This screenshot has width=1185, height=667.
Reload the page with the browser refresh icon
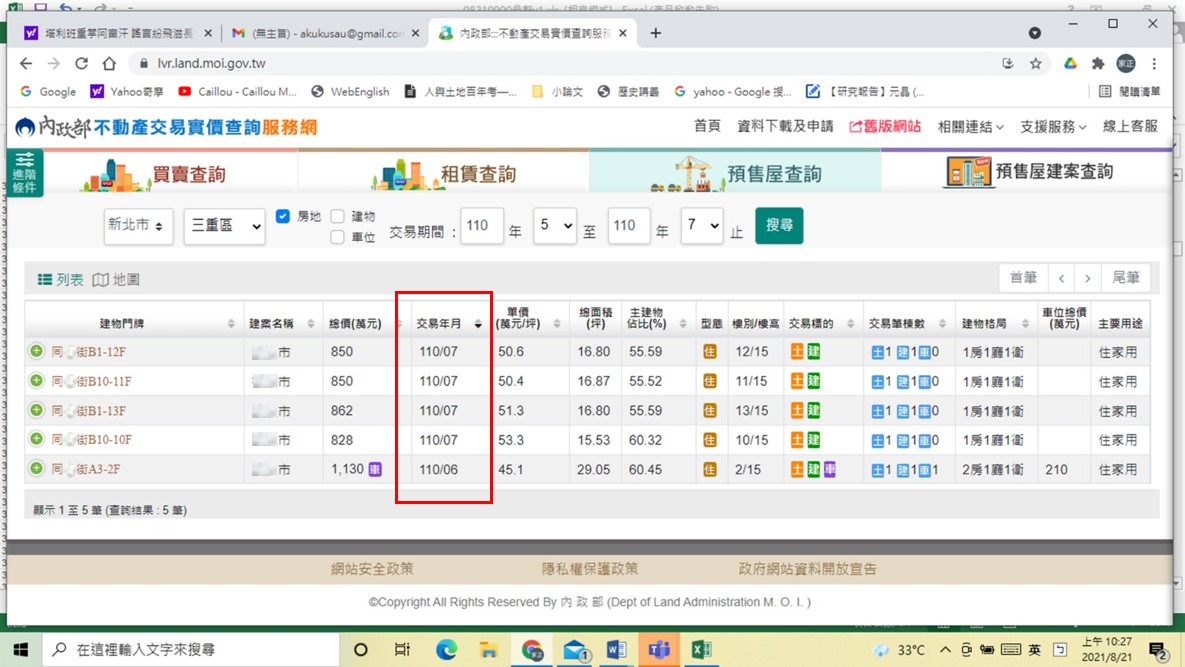pos(82,63)
